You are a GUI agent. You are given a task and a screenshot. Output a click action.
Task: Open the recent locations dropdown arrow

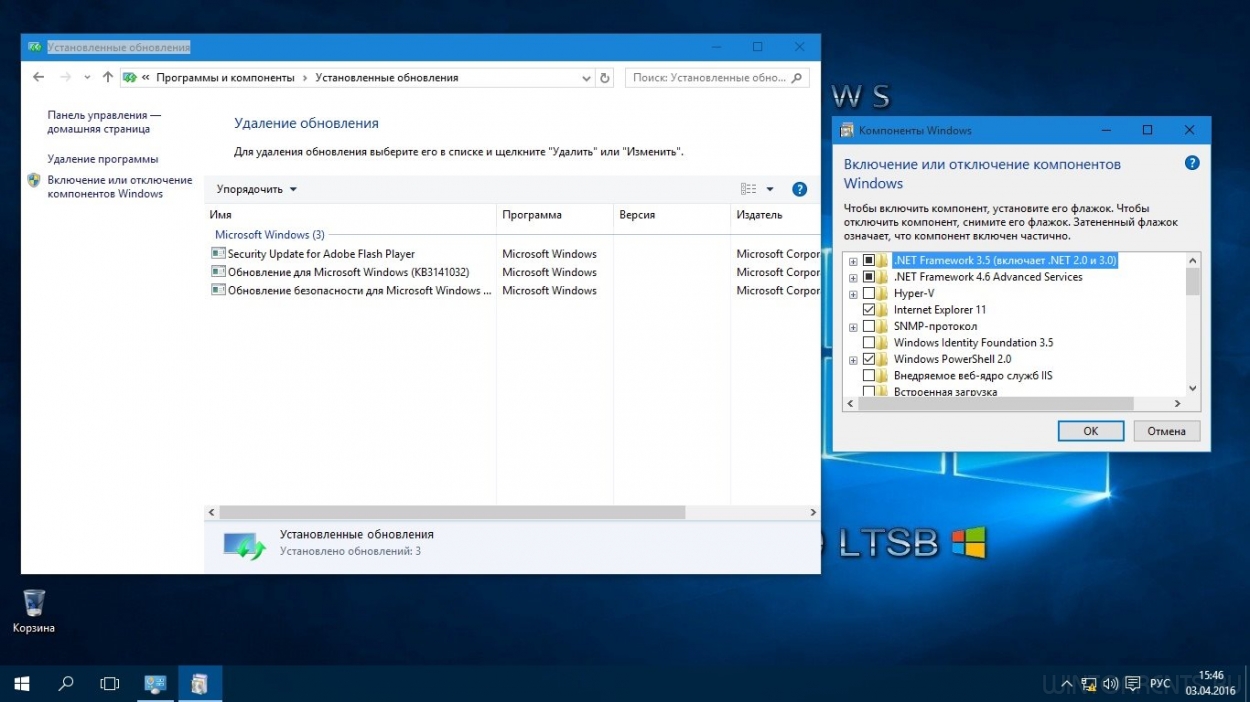pyautogui.click(x=88, y=77)
